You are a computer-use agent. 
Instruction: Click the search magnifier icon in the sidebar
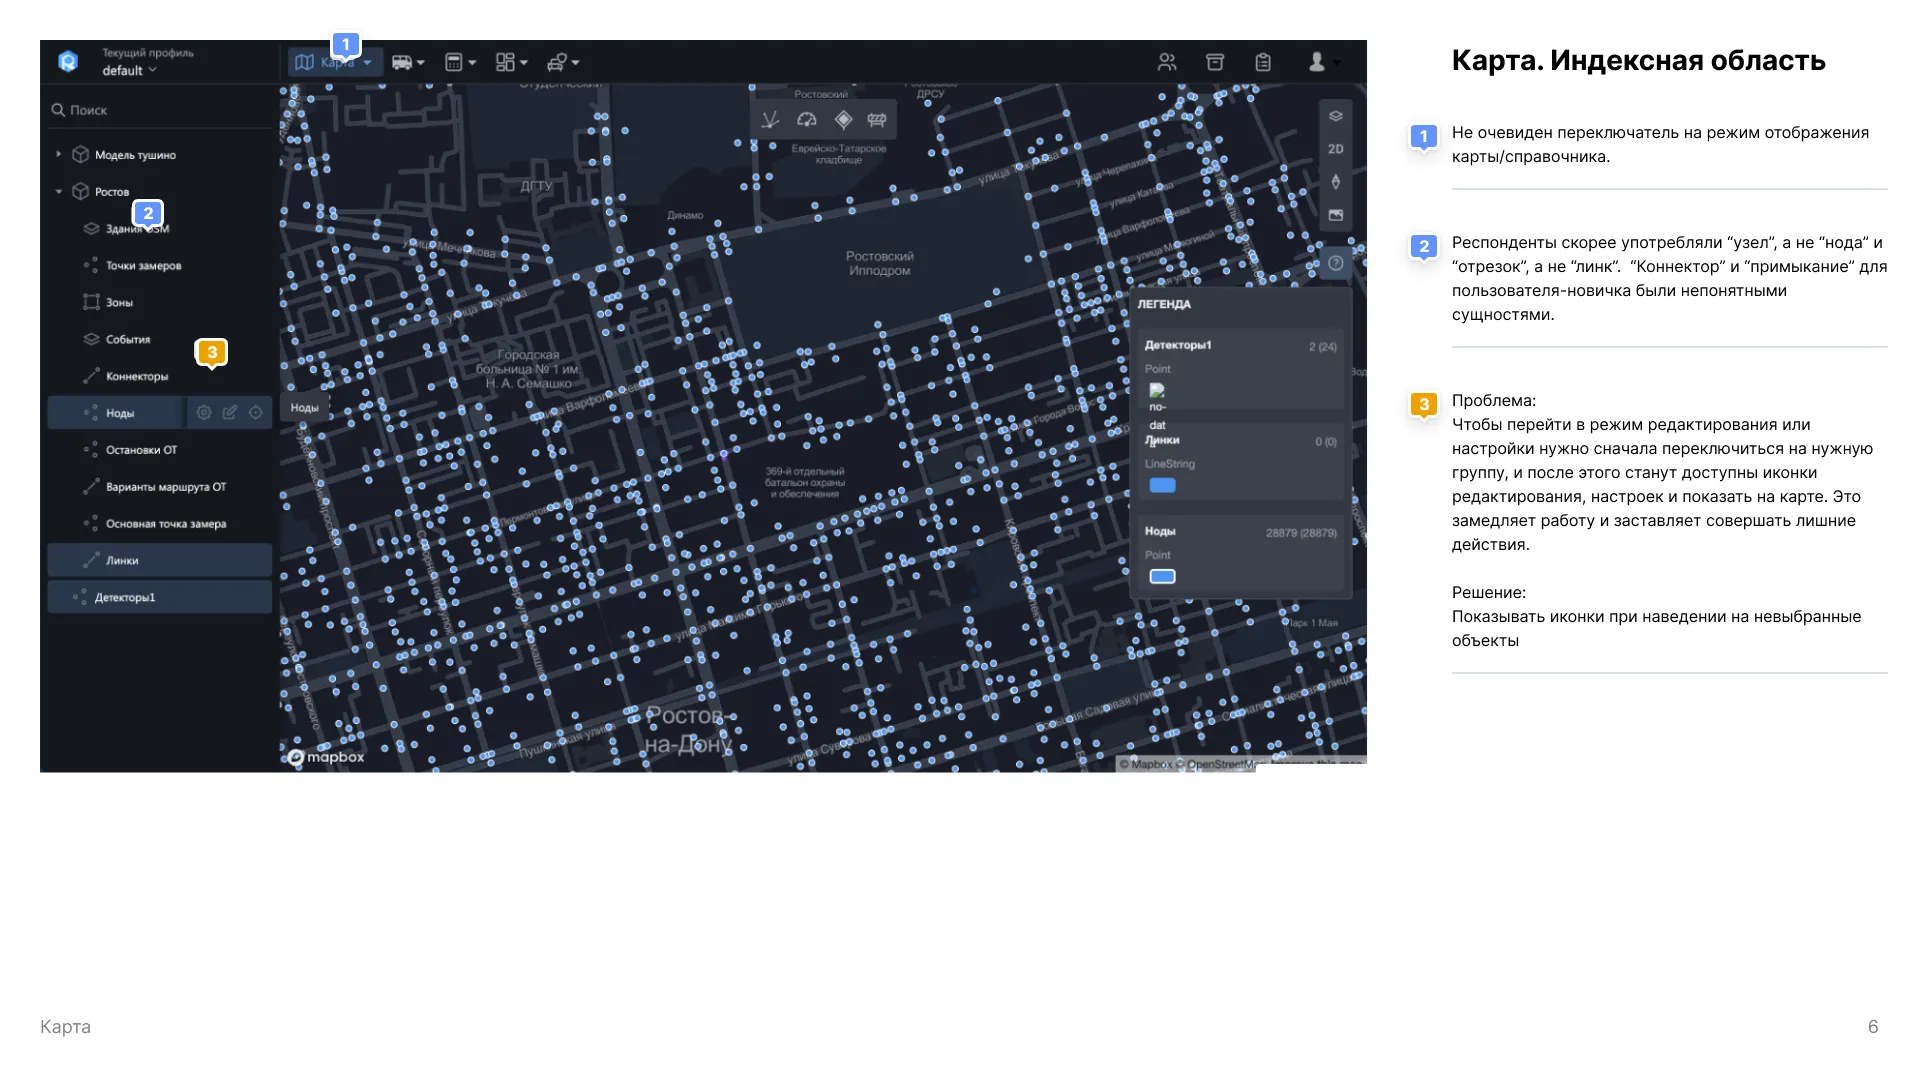58,110
